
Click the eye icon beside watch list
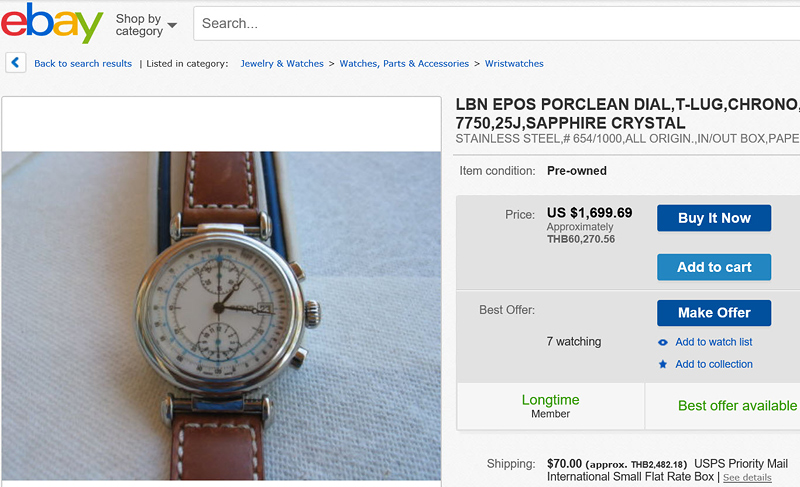(x=663, y=342)
